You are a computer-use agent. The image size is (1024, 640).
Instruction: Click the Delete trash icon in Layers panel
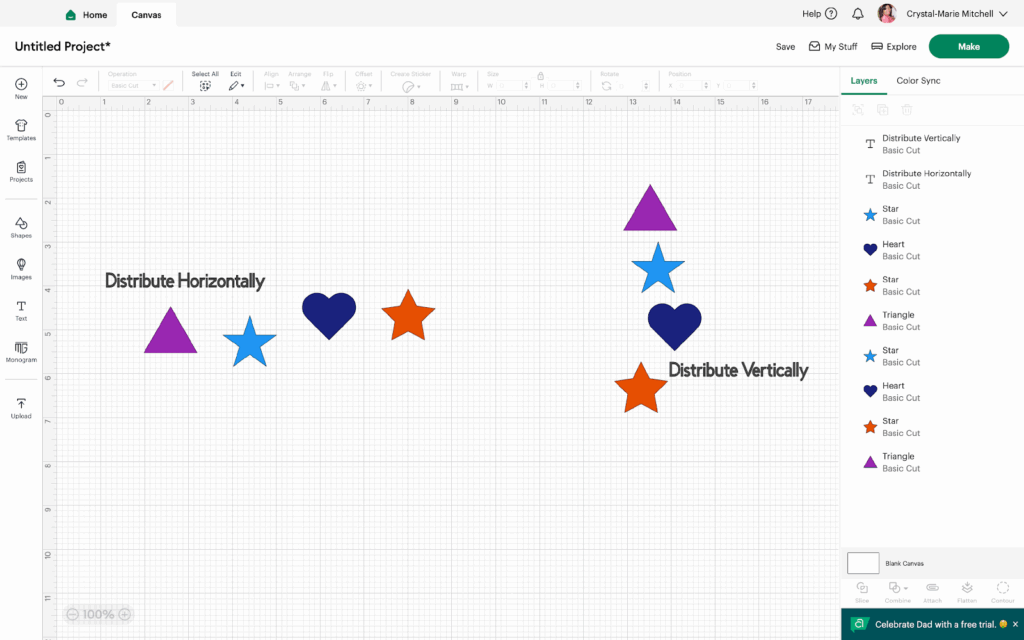[x=906, y=110]
